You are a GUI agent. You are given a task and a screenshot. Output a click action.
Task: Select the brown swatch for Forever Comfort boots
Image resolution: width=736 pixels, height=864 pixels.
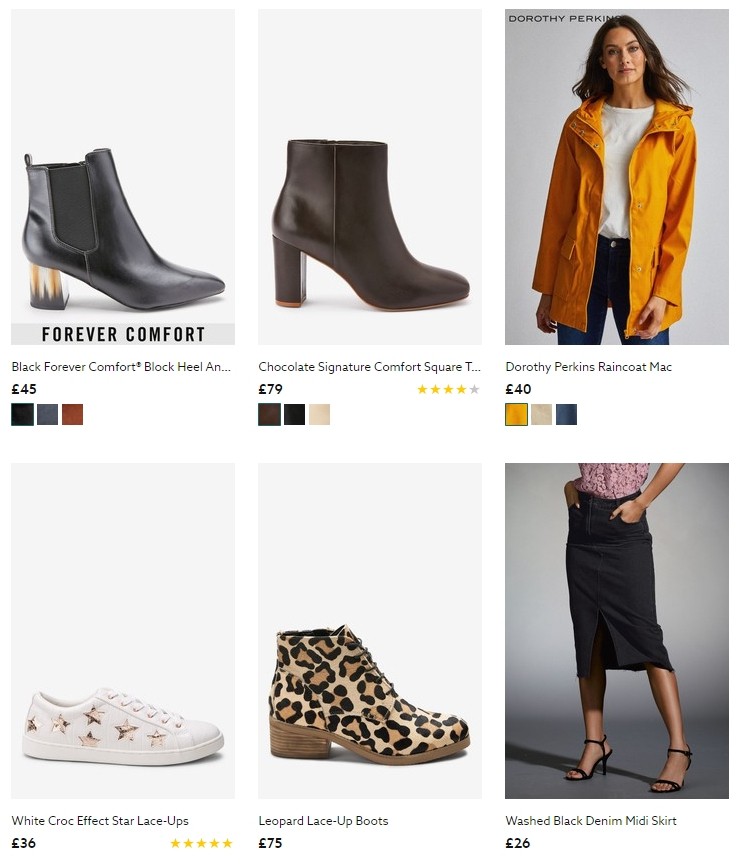point(72,414)
